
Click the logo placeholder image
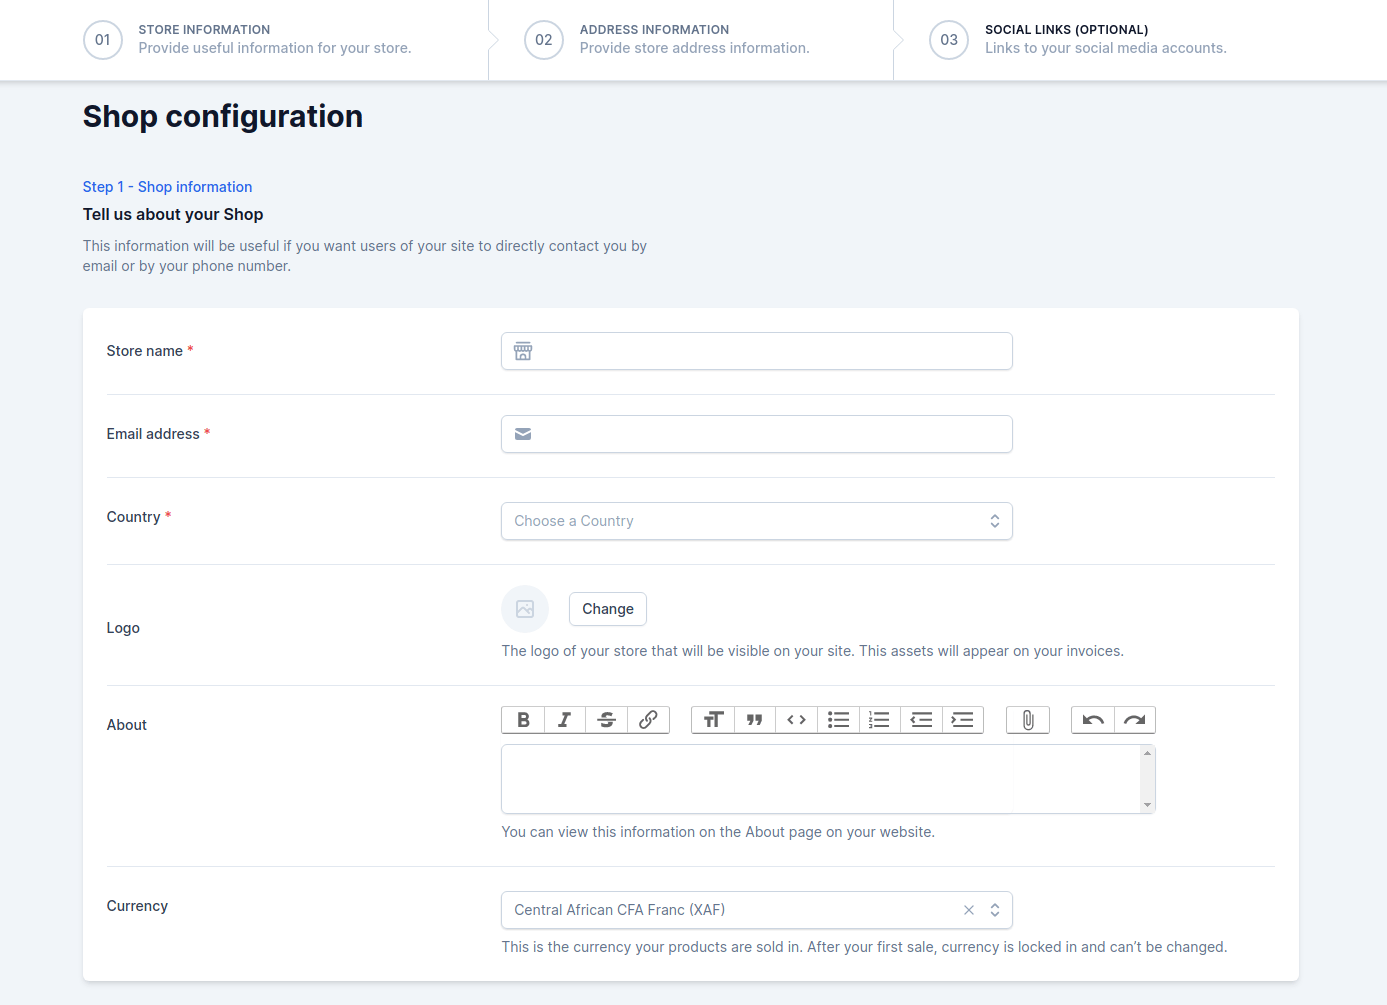click(x=525, y=609)
